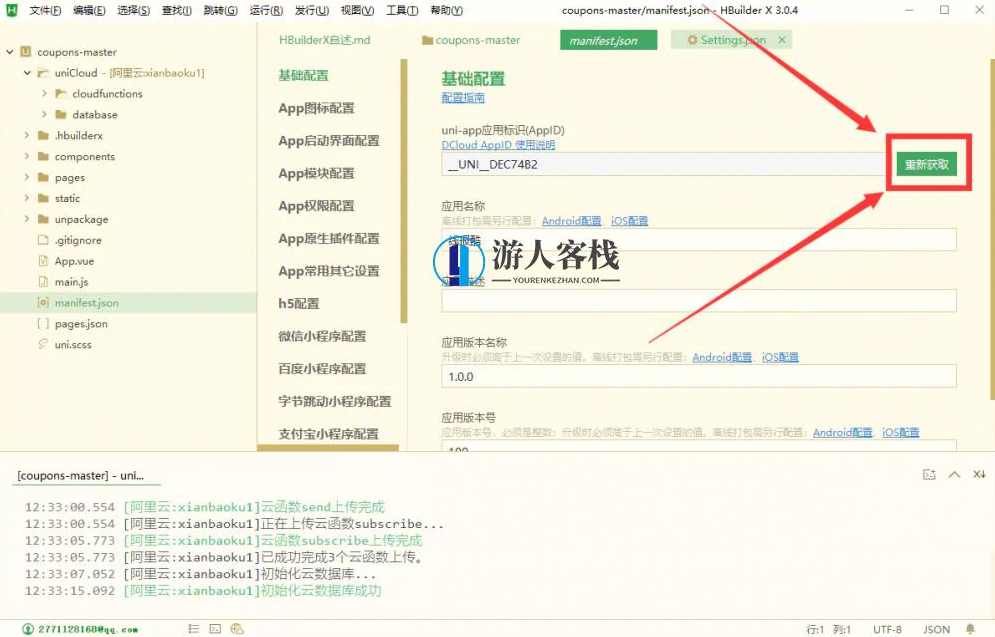Select 微信小程序配置 in the config sidebar

tap(322, 337)
